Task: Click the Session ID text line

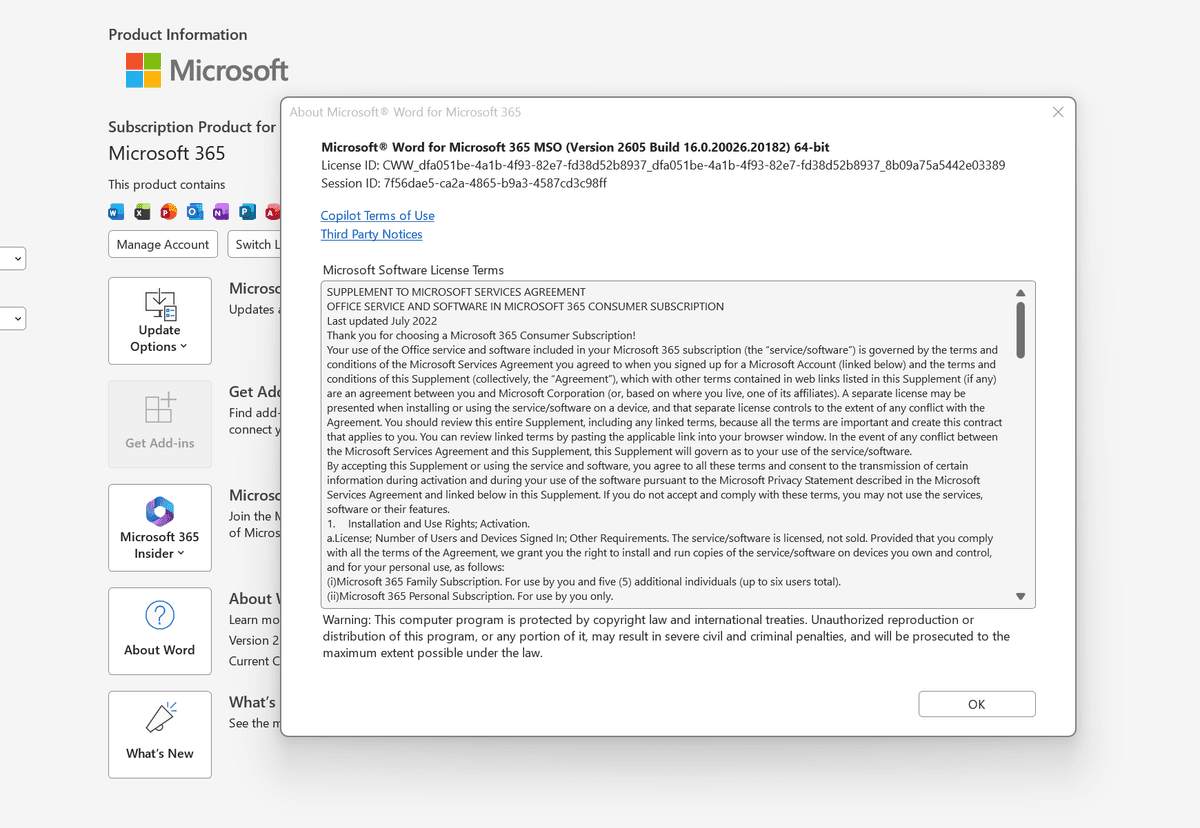Action: point(464,183)
